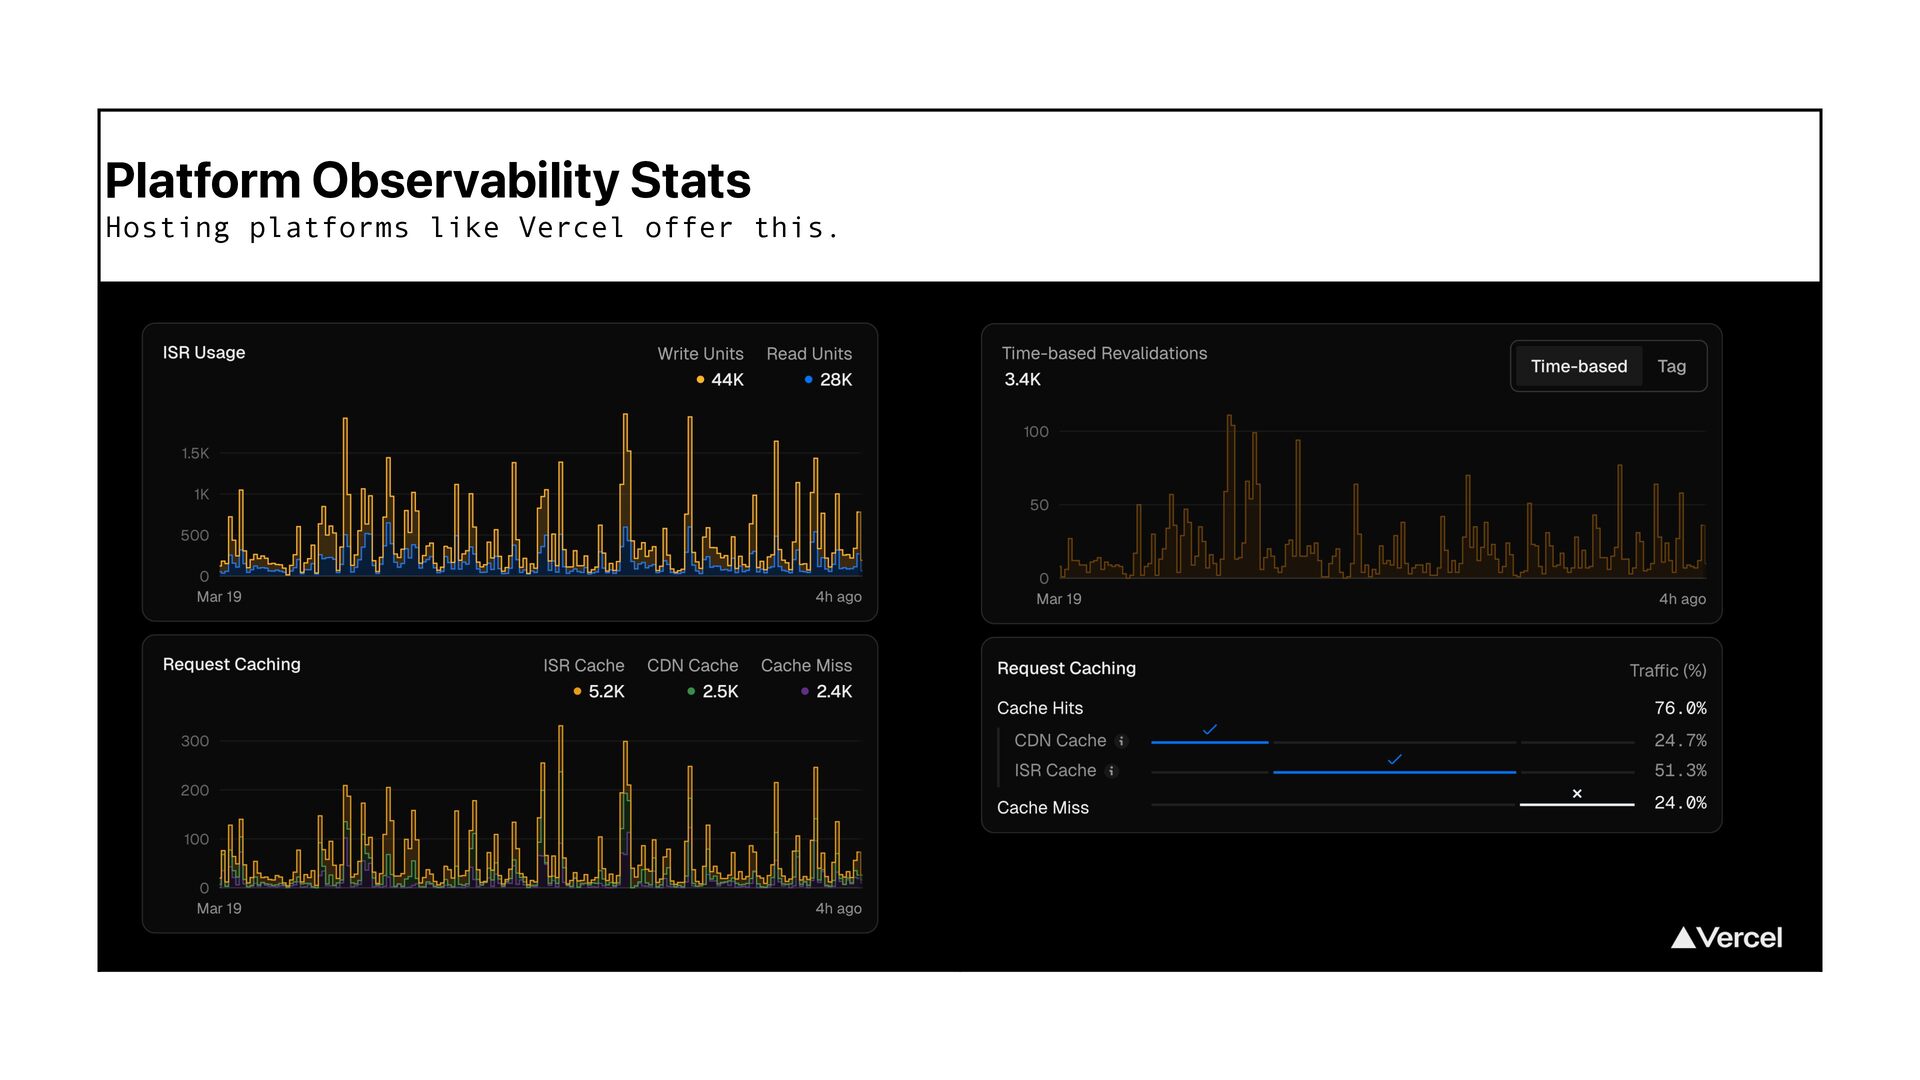Viewport: 1920px width, 1080px height.
Task: Click the CDN Cache blue checkmark
Action: click(1209, 730)
